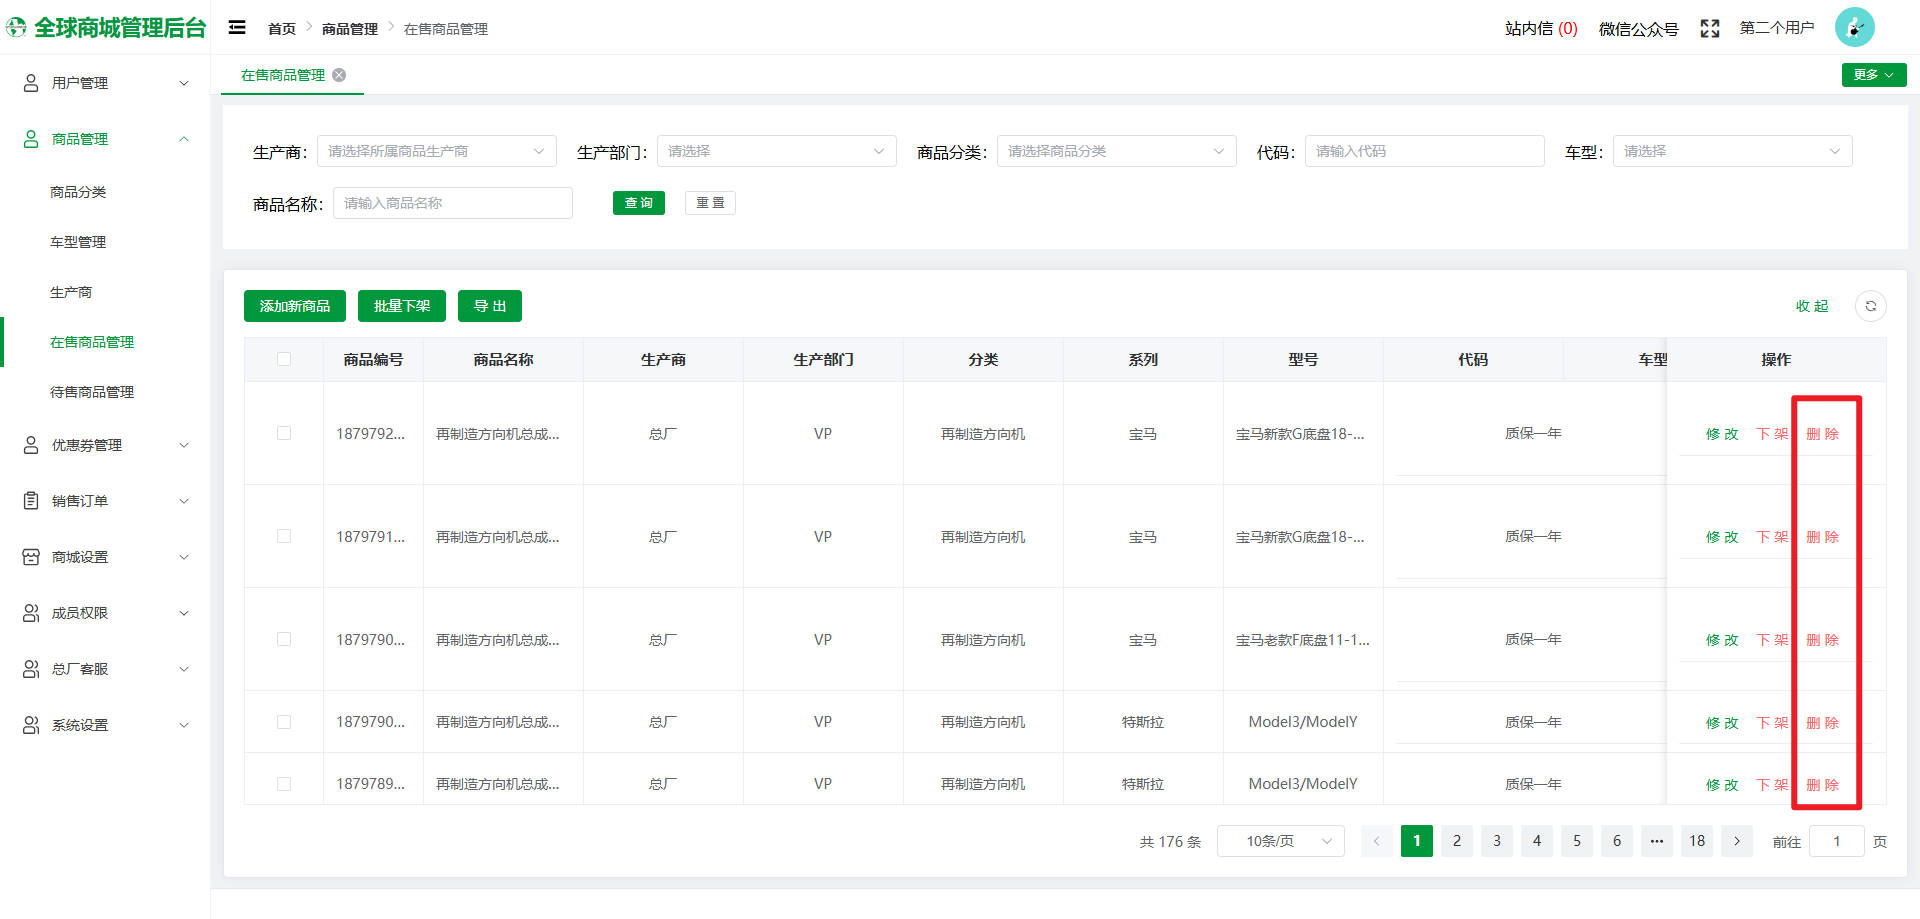Click the table refresh icon
The image size is (1920, 919).
click(1870, 306)
